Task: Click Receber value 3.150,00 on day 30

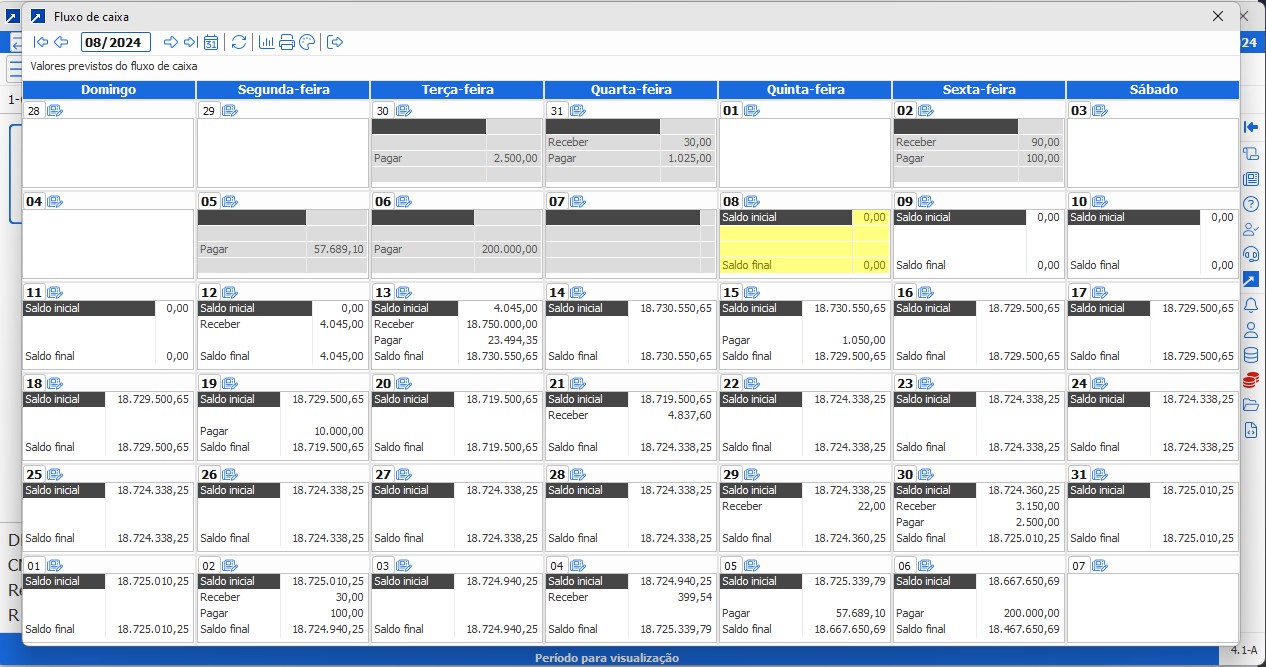Action: 1038,506
